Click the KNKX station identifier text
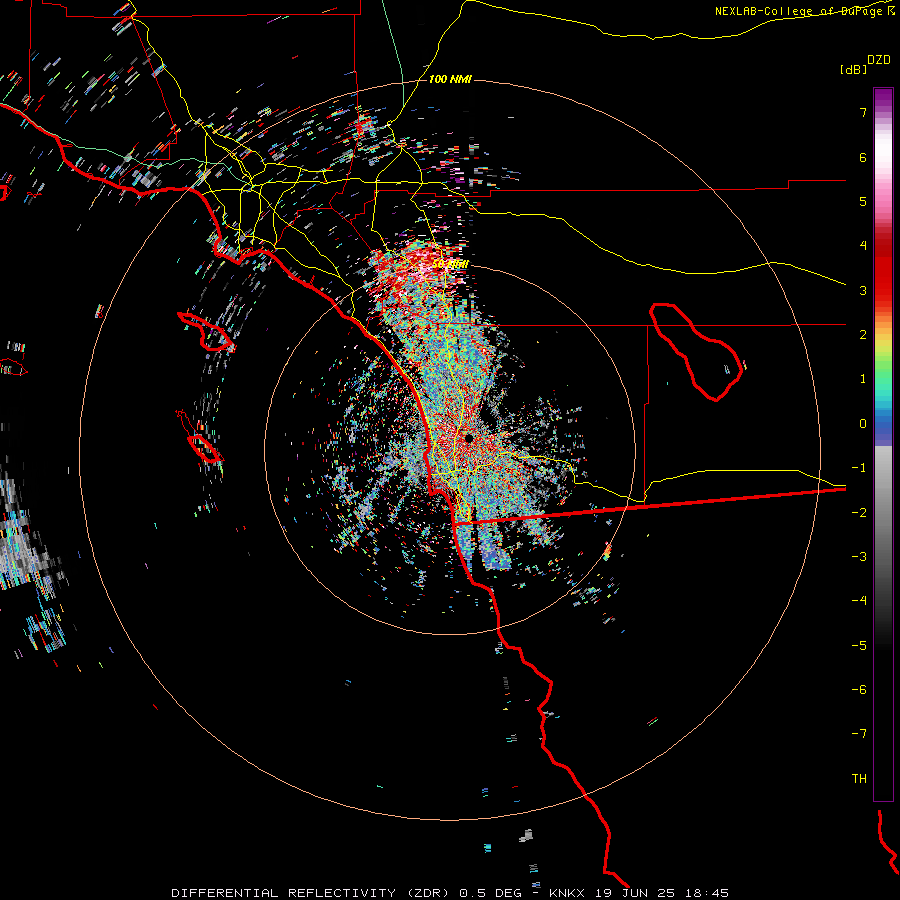Viewport: 900px width, 900px height. click(567, 893)
